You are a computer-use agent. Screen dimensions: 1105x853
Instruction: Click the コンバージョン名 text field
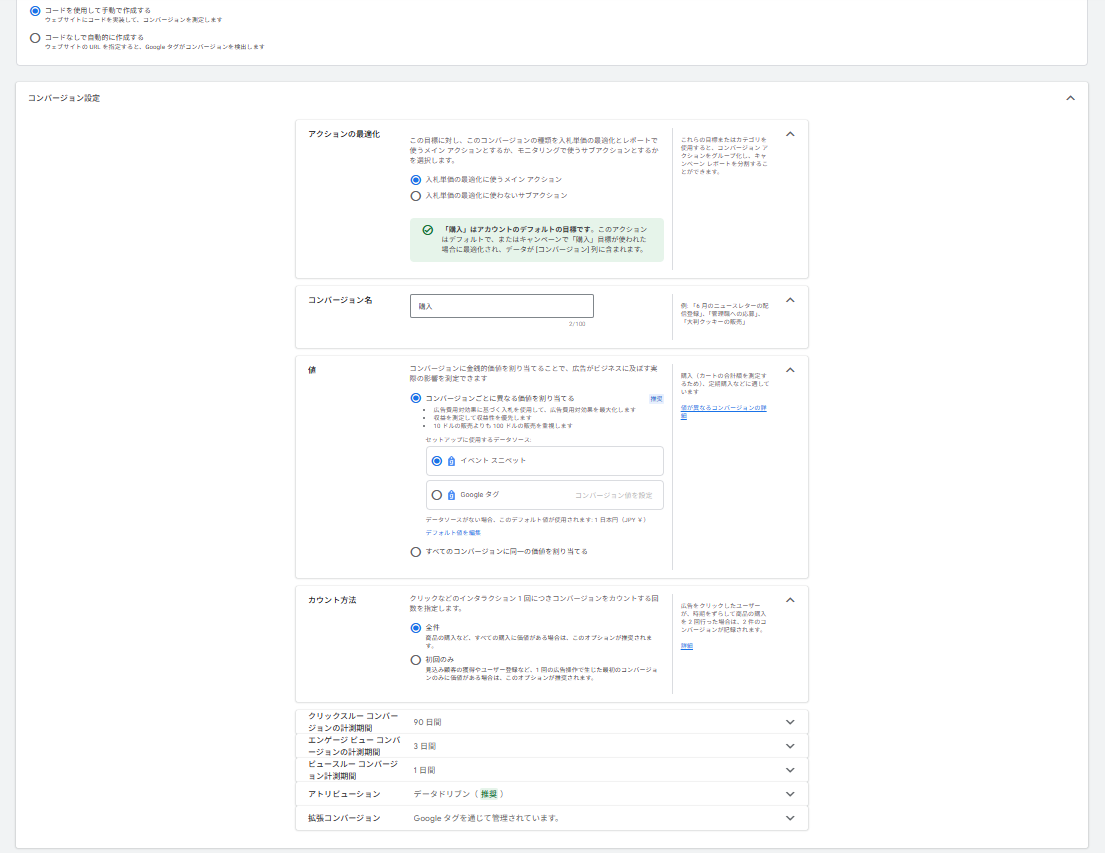(501, 306)
